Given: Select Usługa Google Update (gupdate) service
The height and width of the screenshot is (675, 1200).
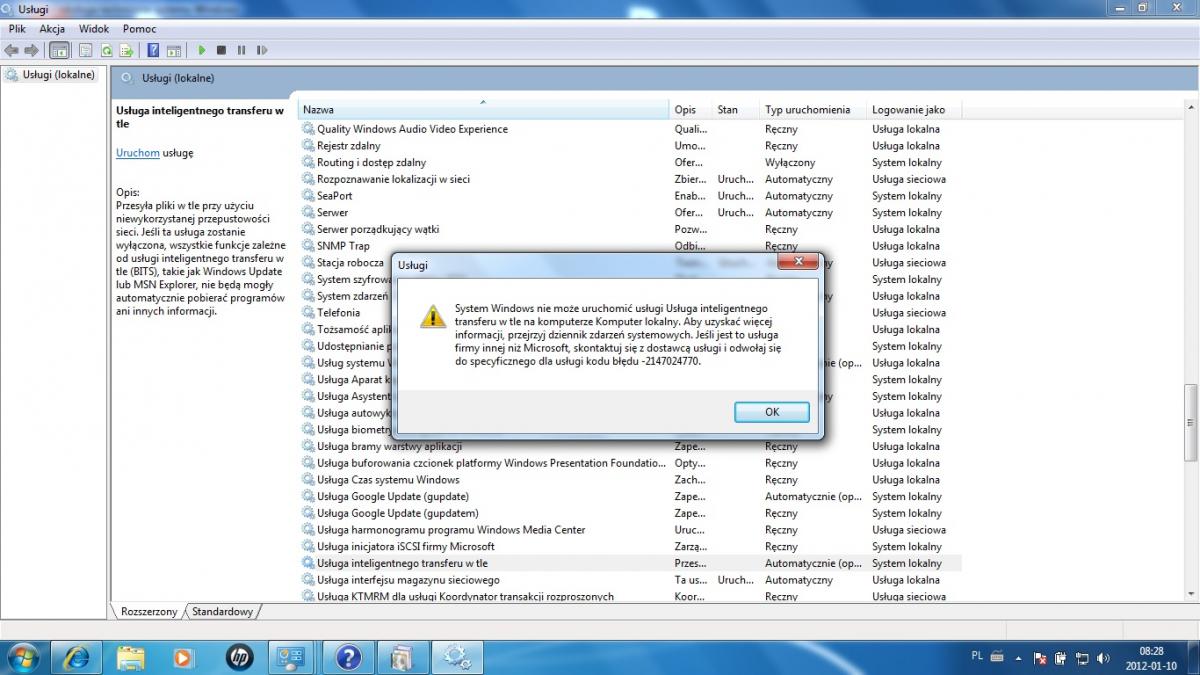Looking at the screenshot, I should 630,496.
